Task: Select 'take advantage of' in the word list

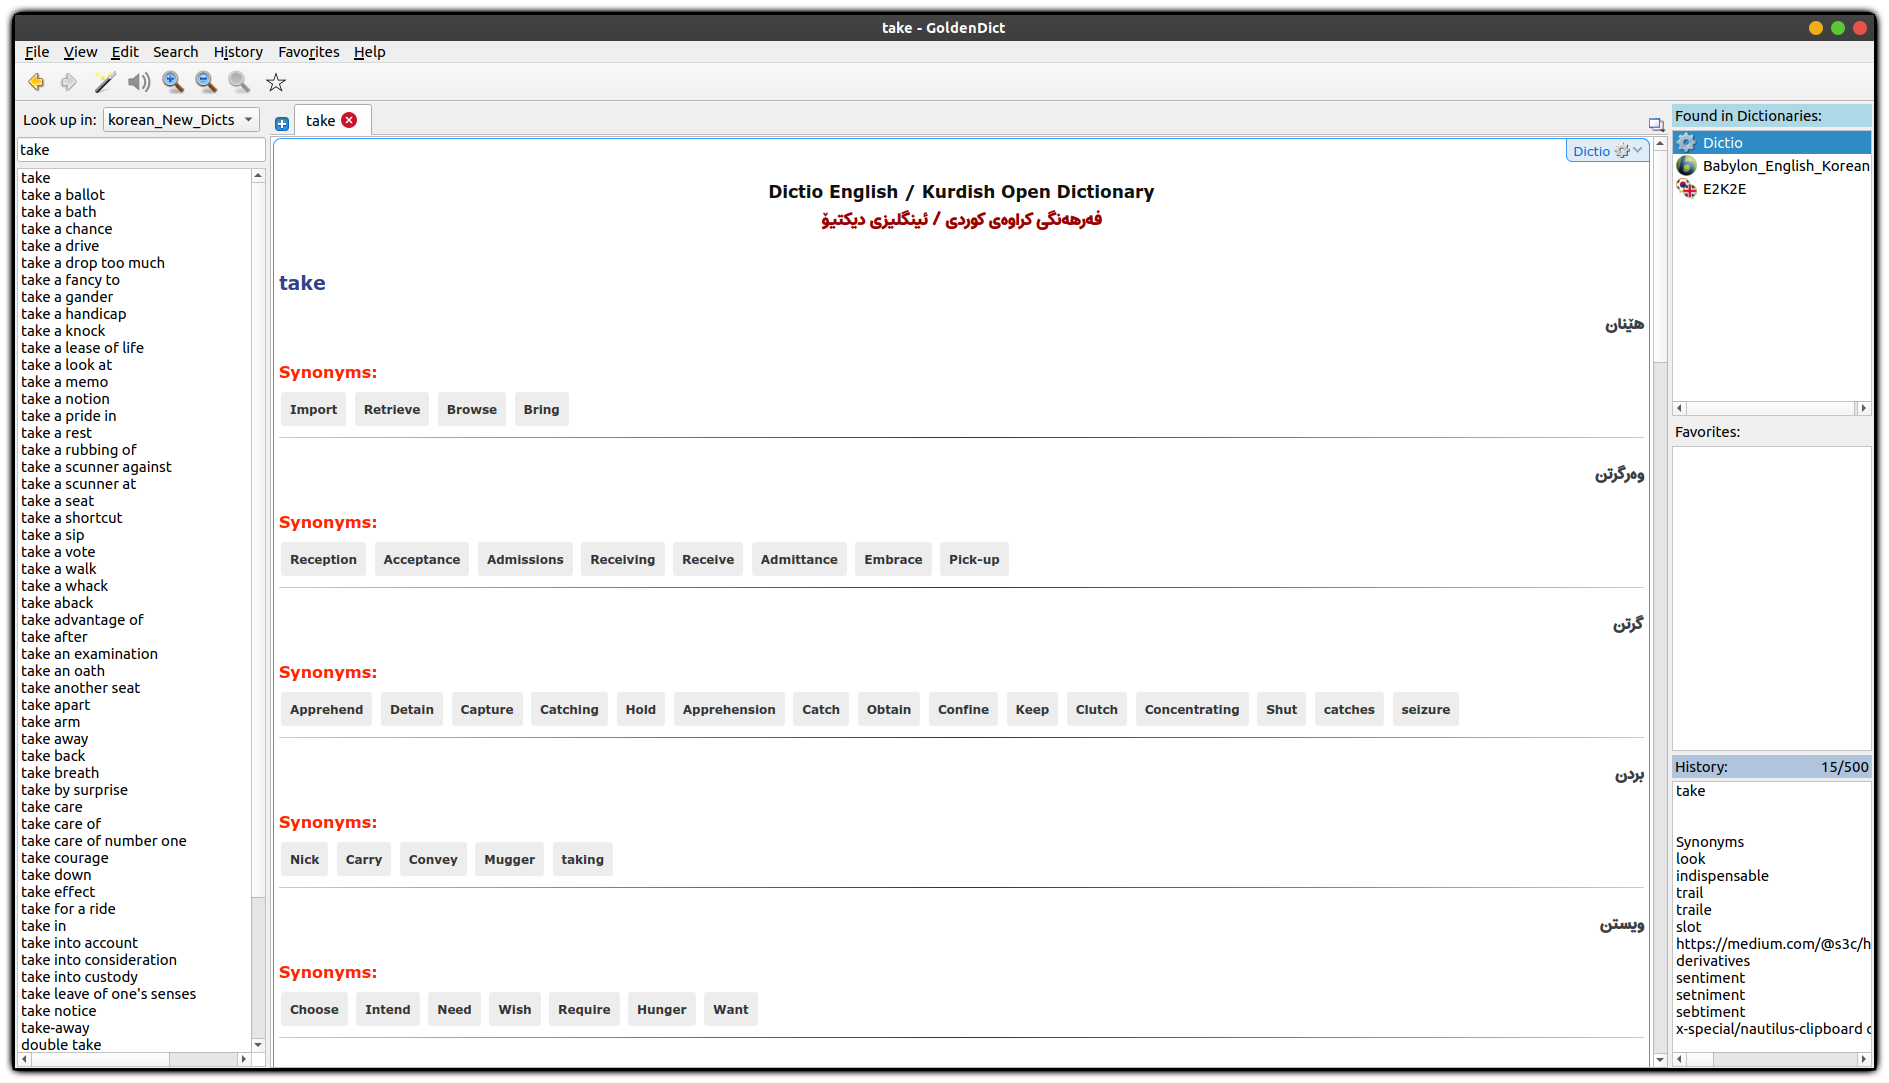Action: (x=83, y=620)
